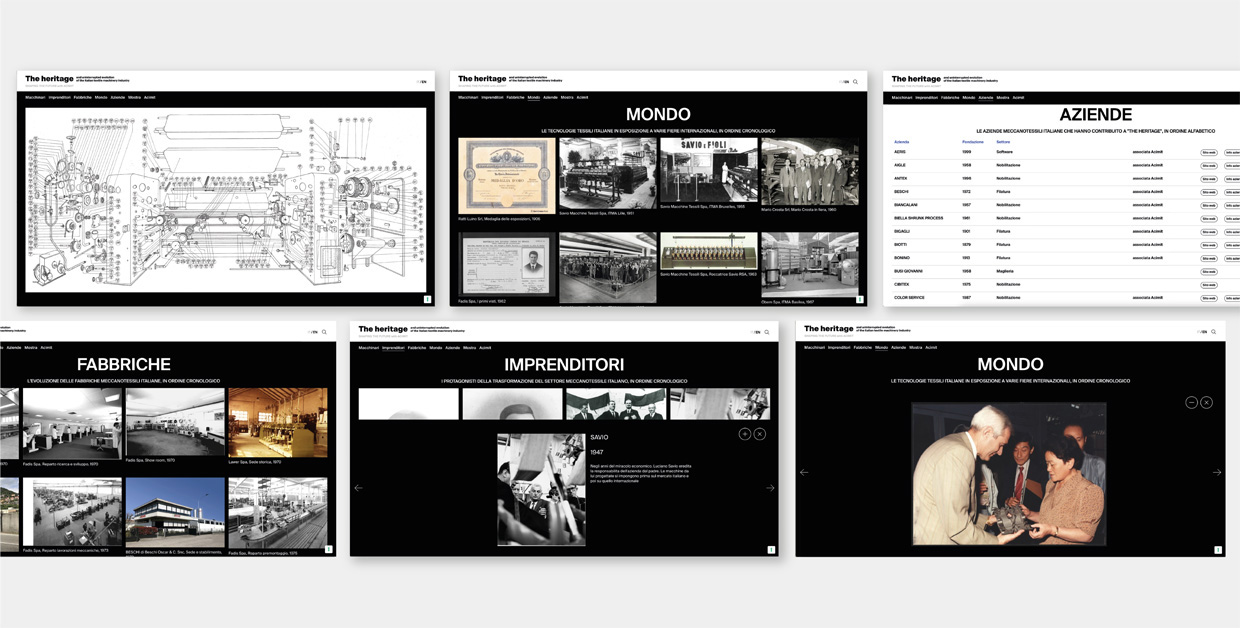
Task: Click the corner info icon on the Imprenditori screen
Action: (771, 549)
